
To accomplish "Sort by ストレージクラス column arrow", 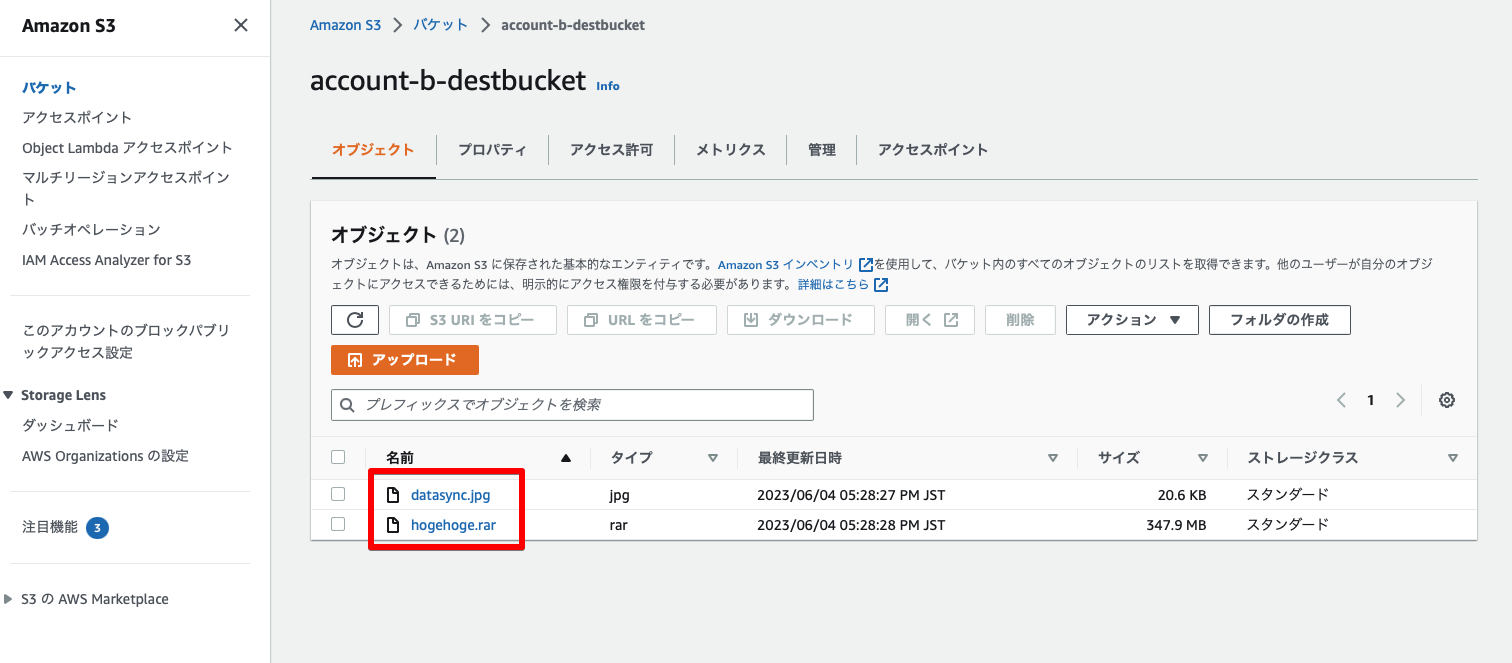I will [x=1453, y=458].
